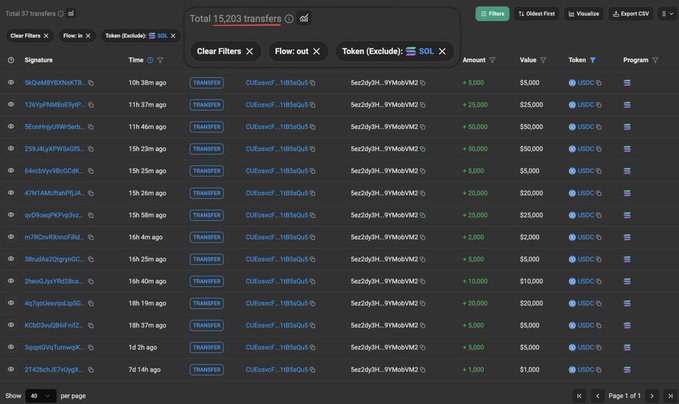
Task: Toggle eye icon on the 16h 4m ago row
Action: tap(11, 237)
